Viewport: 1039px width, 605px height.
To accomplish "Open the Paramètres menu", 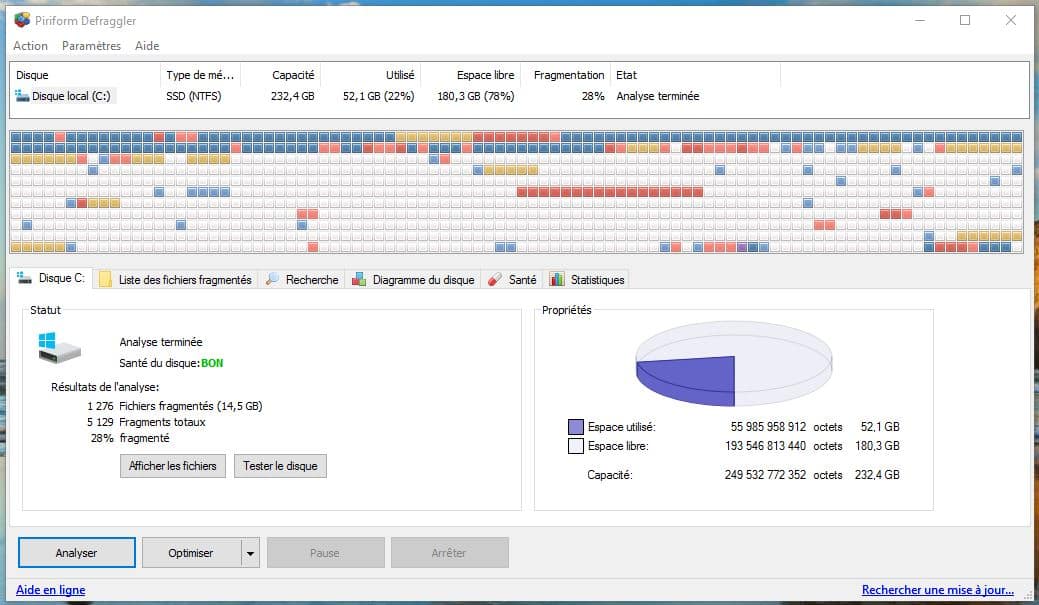I will [x=91, y=46].
